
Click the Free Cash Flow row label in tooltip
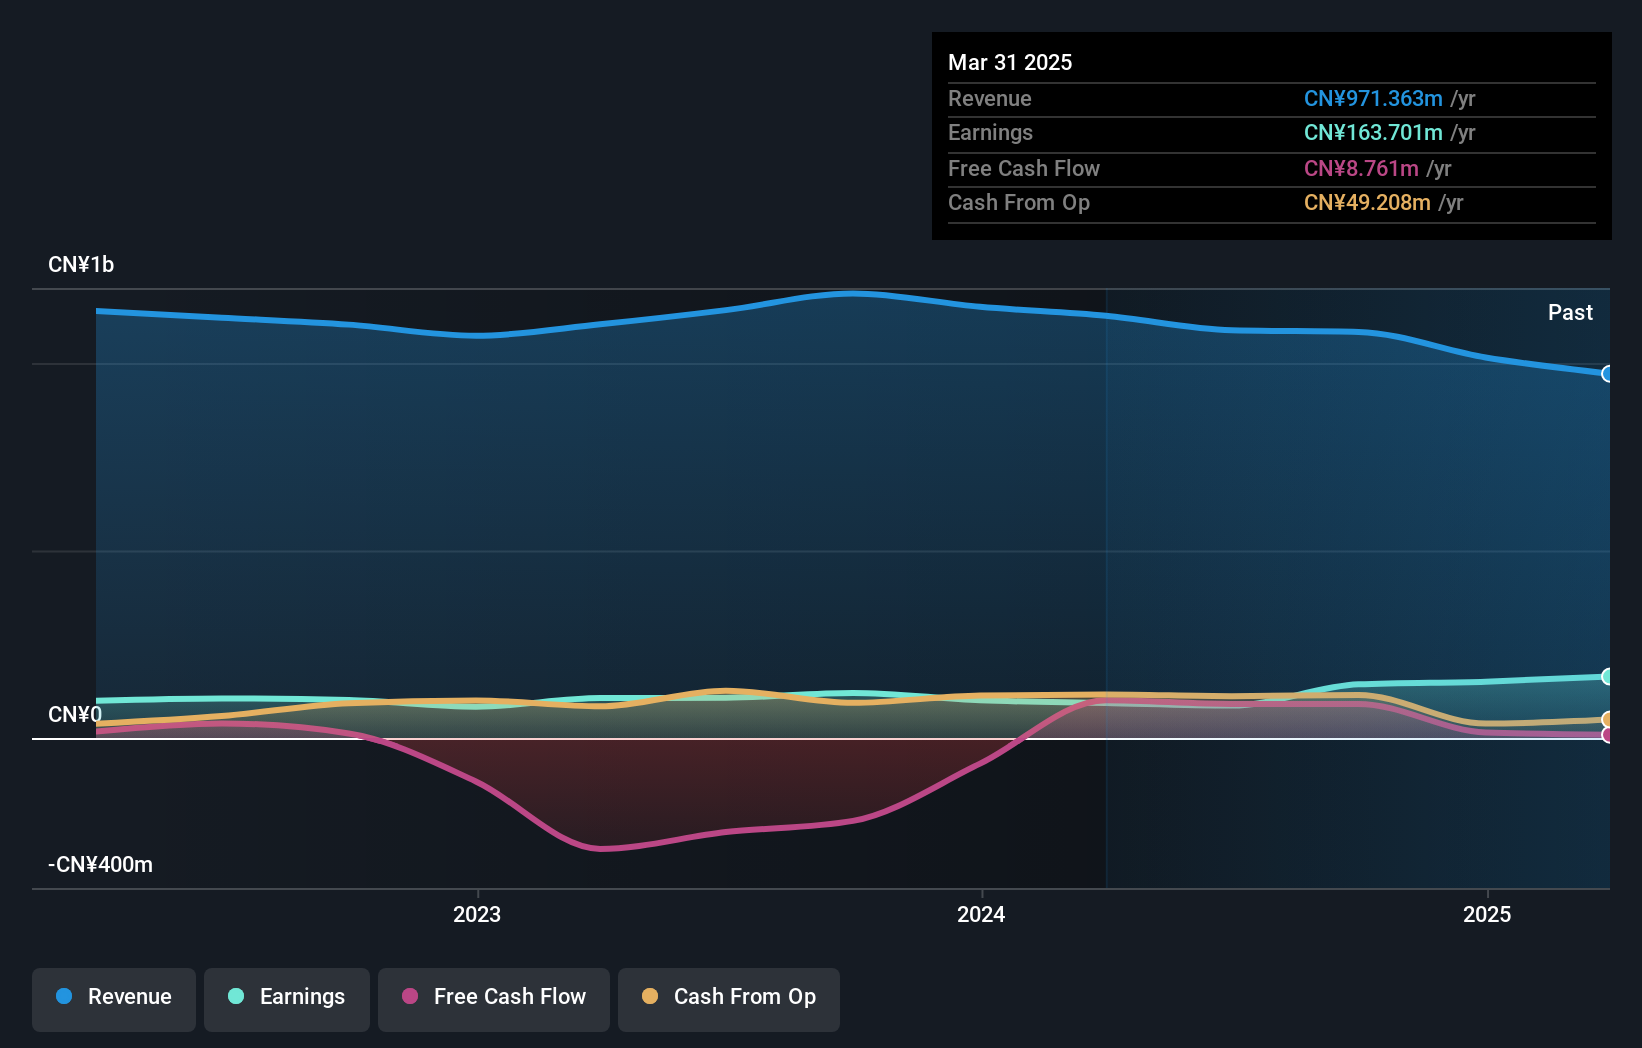(x=1024, y=169)
